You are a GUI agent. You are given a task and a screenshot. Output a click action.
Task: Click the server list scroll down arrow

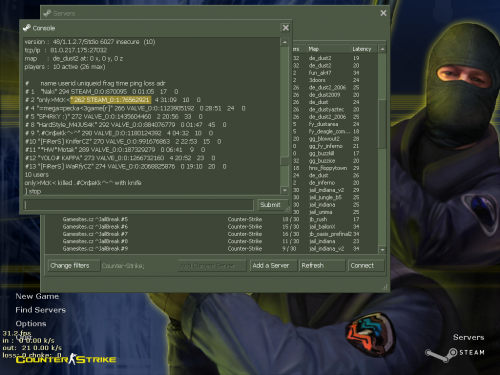pyautogui.click(x=382, y=250)
